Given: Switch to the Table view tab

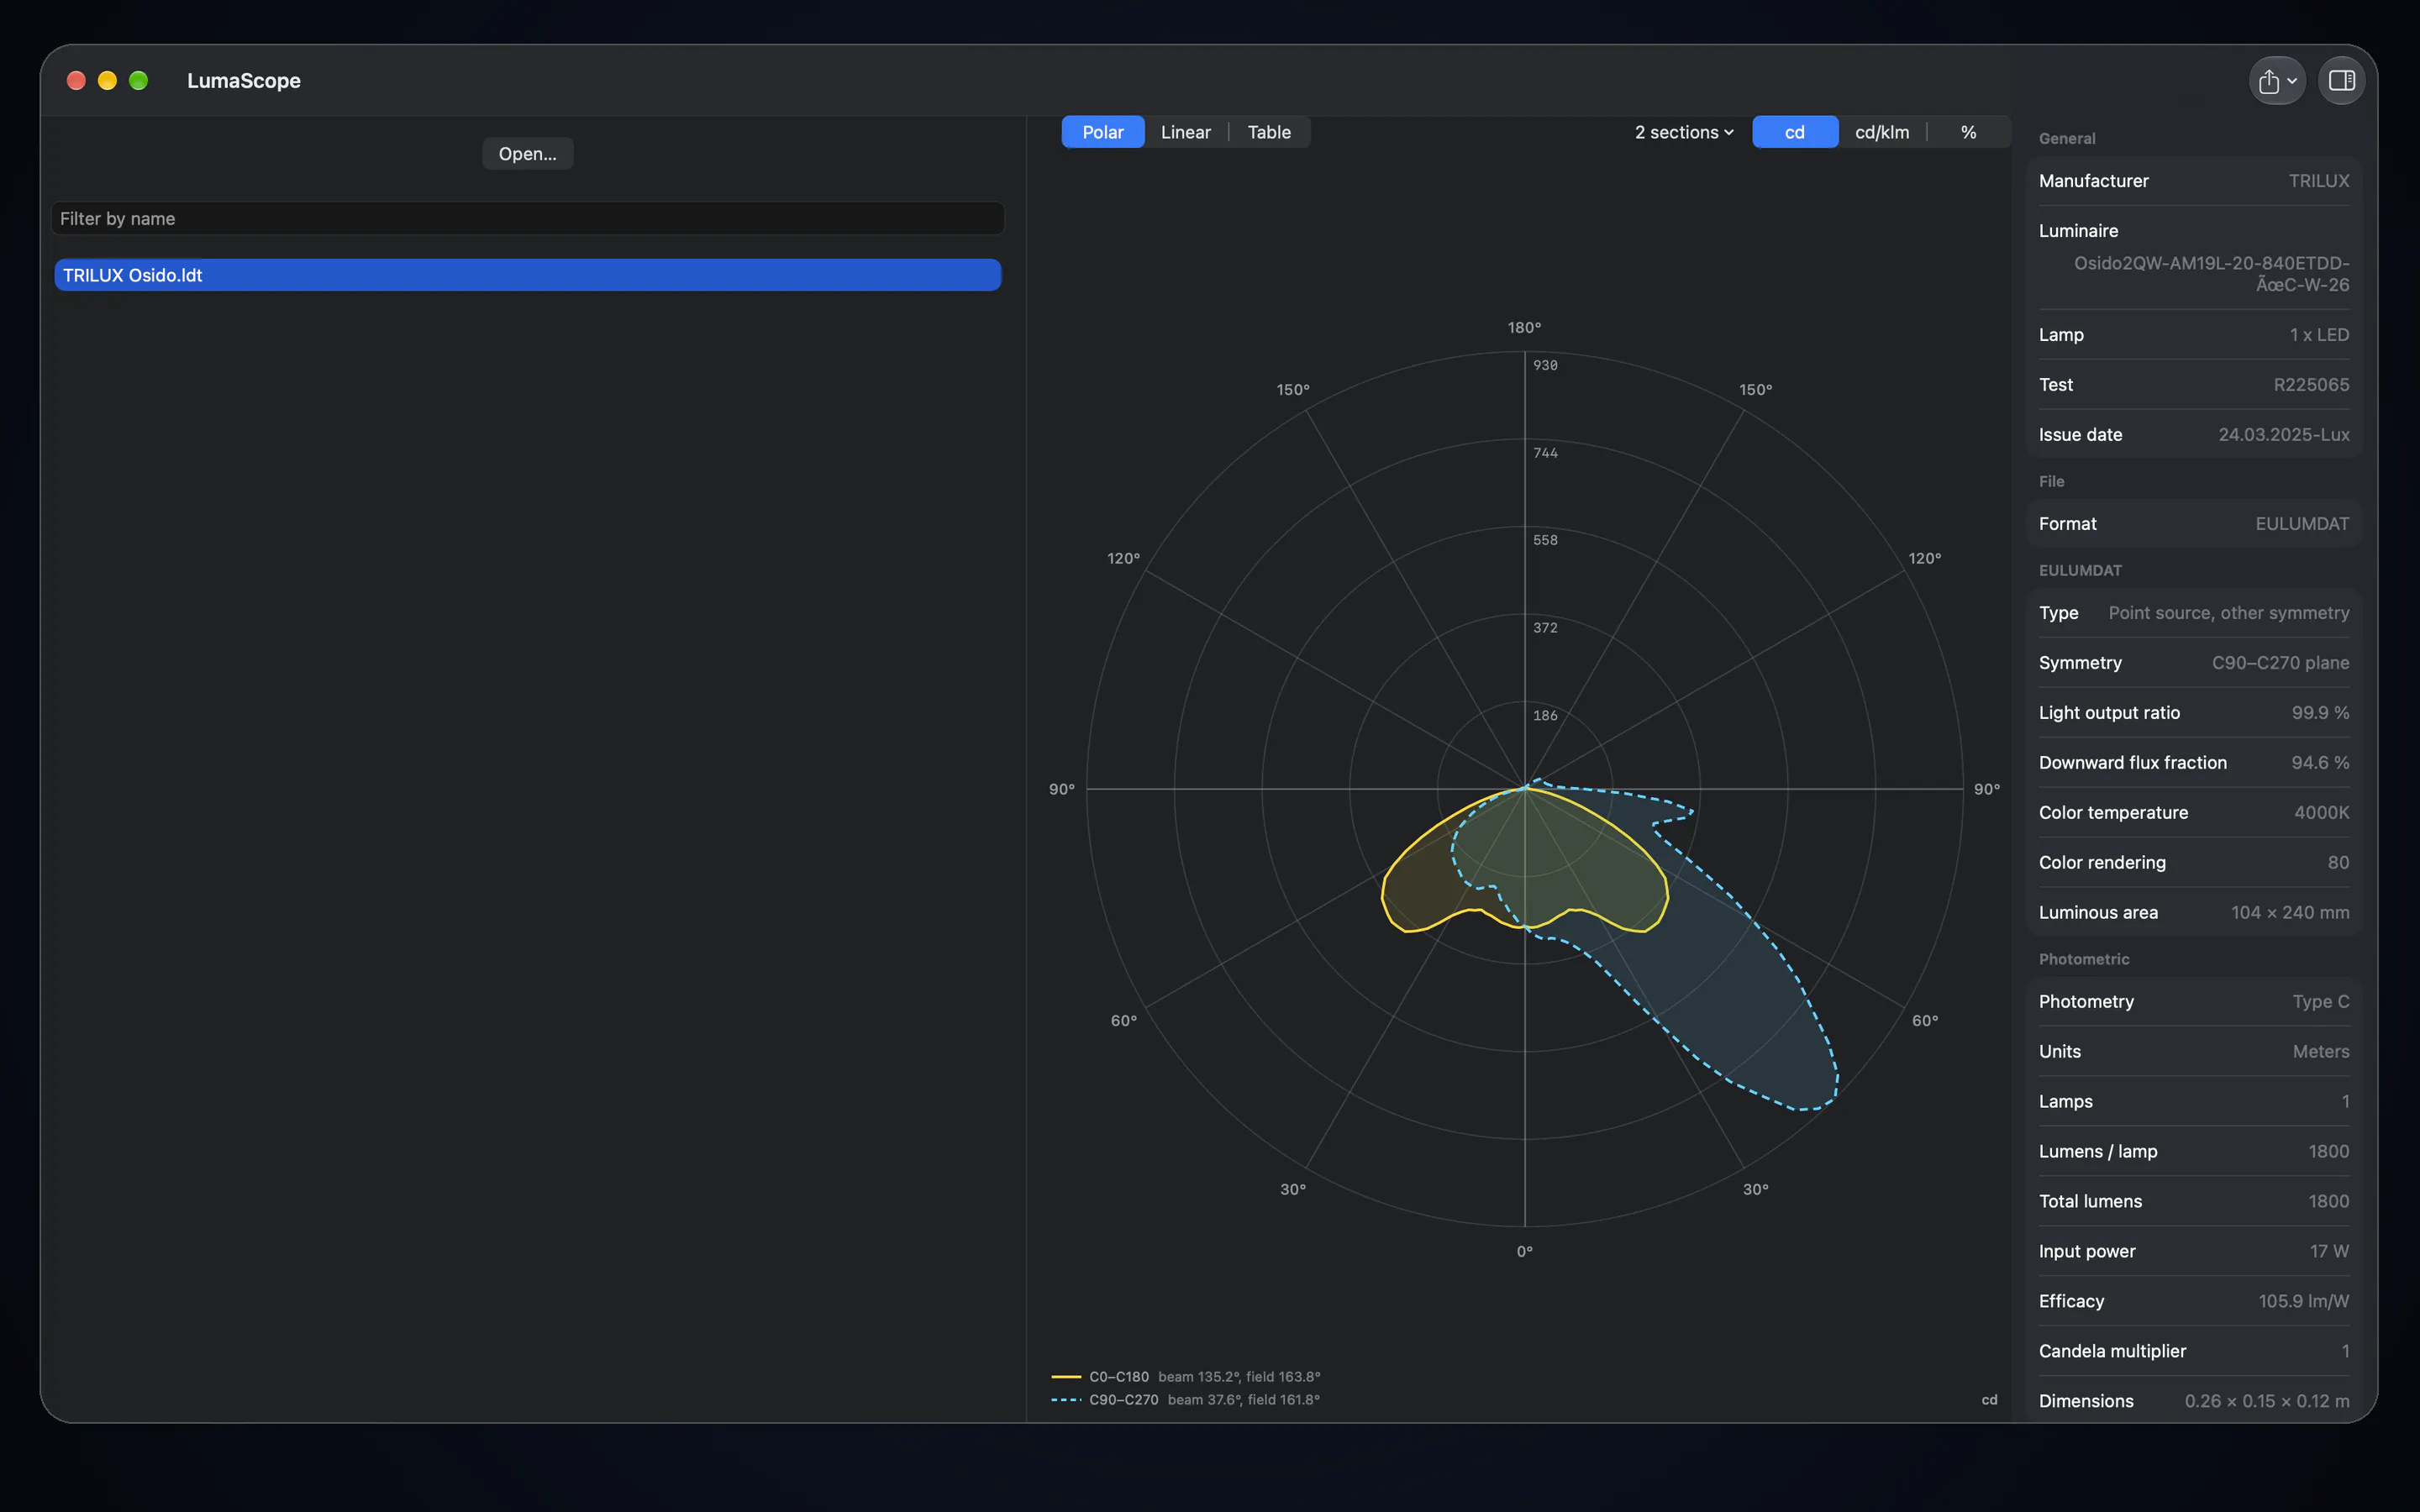Looking at the screenshot, I should [1269, 132].
